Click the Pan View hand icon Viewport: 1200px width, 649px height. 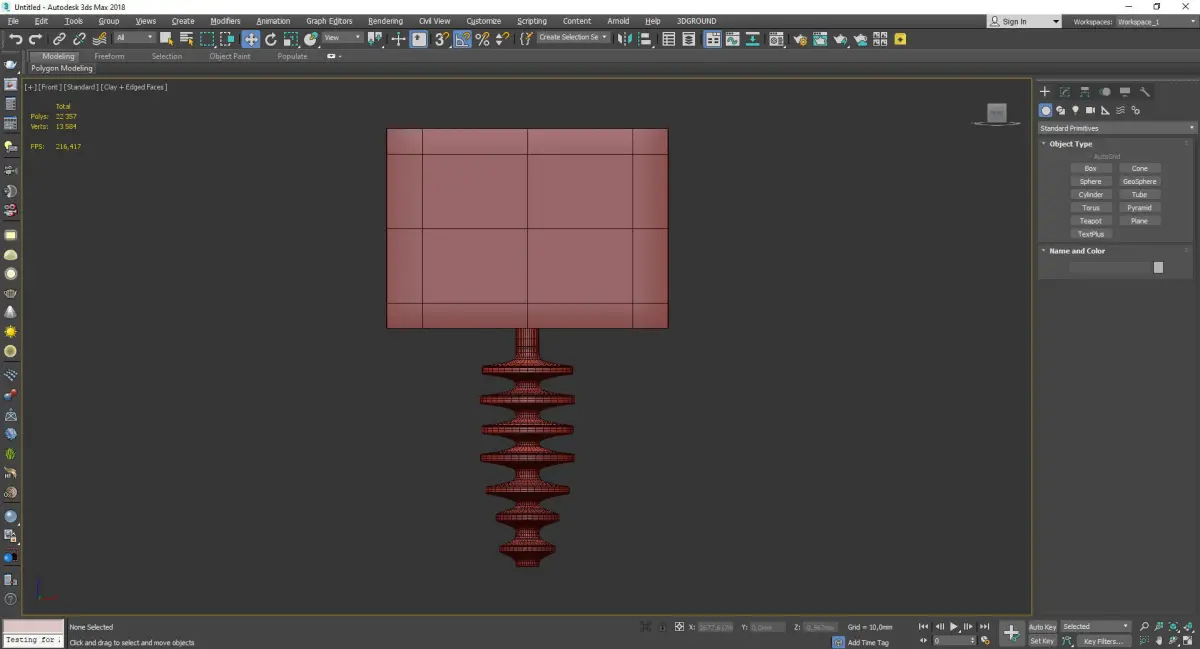tap(1158, 640)
